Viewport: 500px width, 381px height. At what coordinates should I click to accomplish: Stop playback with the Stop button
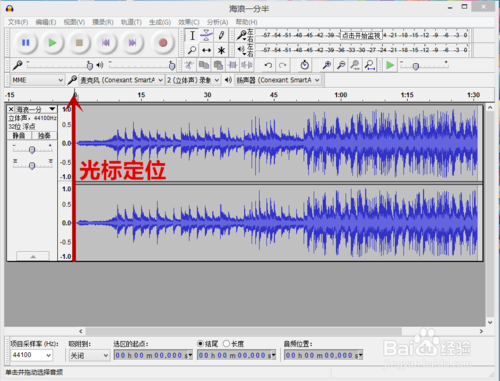[79, 43]
